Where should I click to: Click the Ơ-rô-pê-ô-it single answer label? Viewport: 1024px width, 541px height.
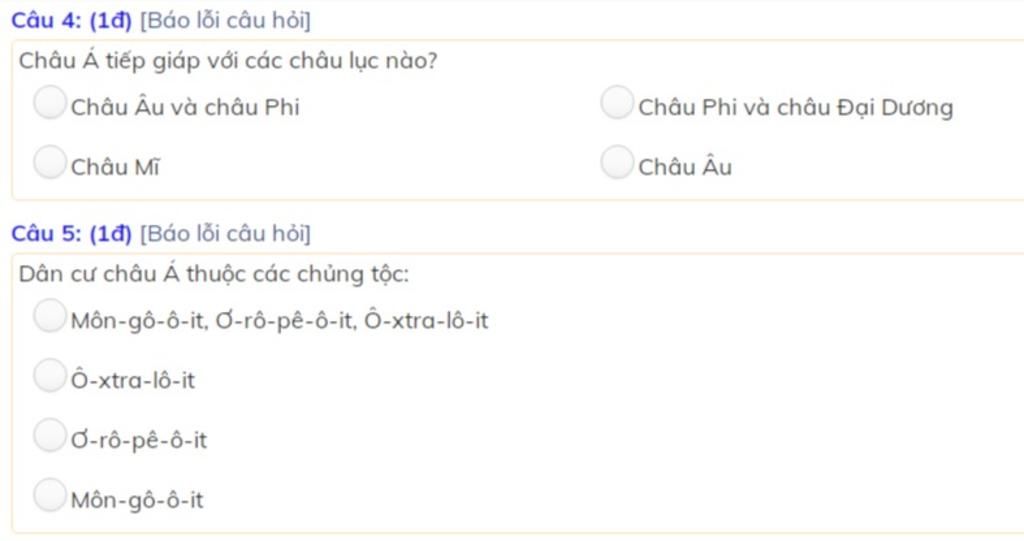point(138,440)
